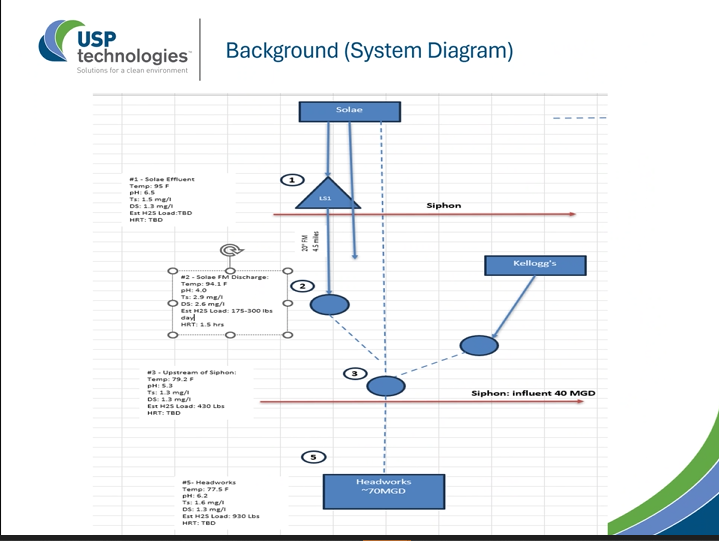Select the blue ellipse below Kellogg's box
The image size is (719, 541).
pos(479,345)
